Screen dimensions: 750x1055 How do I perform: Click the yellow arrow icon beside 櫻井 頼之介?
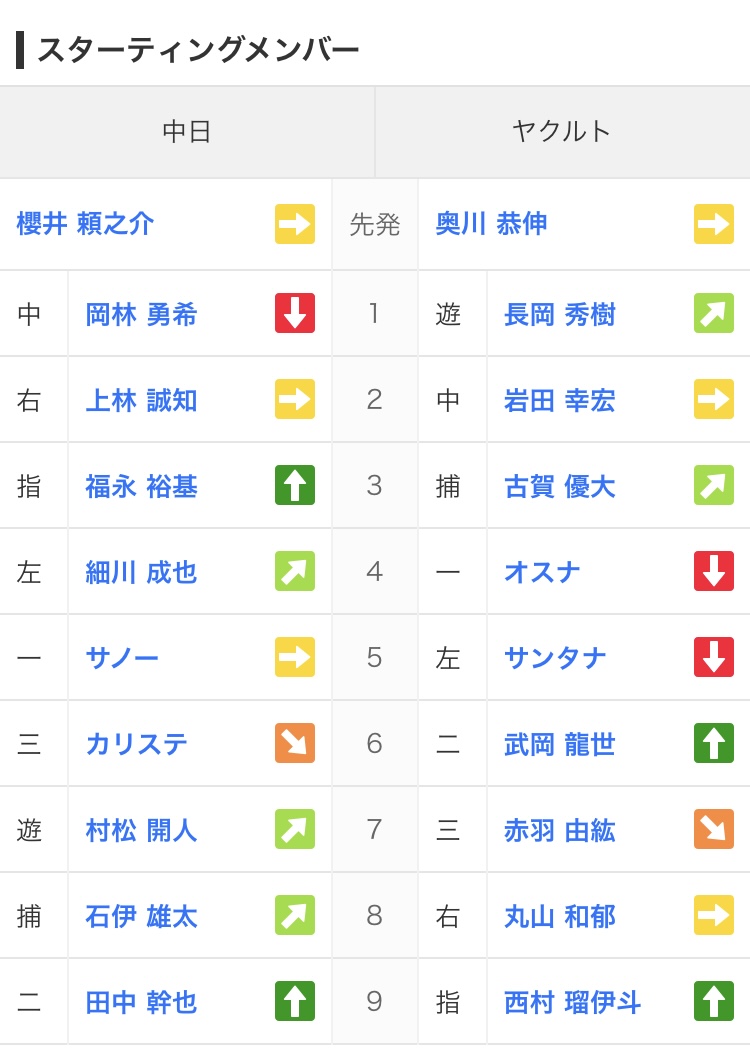click(x=295, y=224)
